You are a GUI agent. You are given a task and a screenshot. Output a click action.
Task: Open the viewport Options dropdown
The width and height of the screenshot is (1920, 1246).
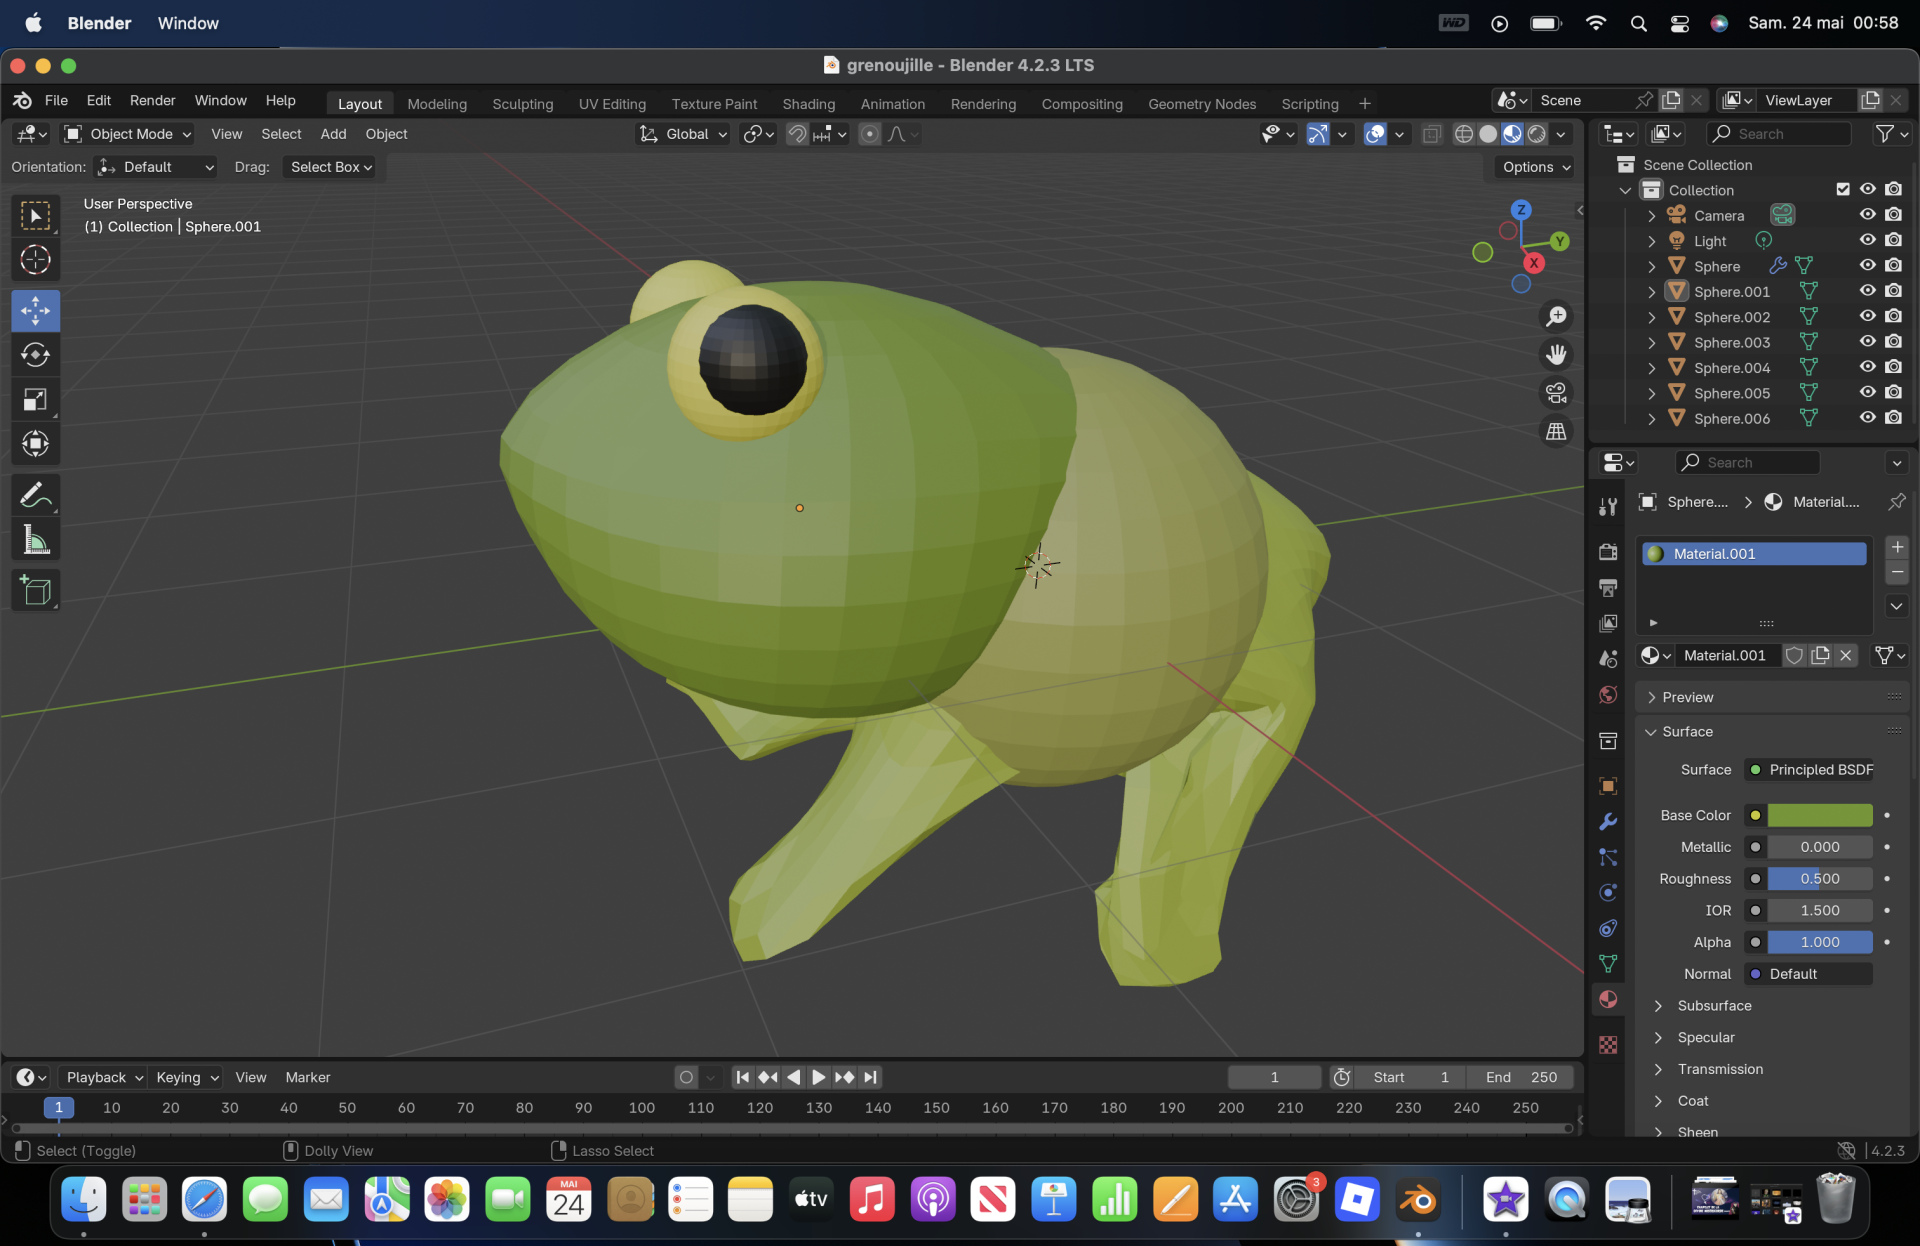1536,167
